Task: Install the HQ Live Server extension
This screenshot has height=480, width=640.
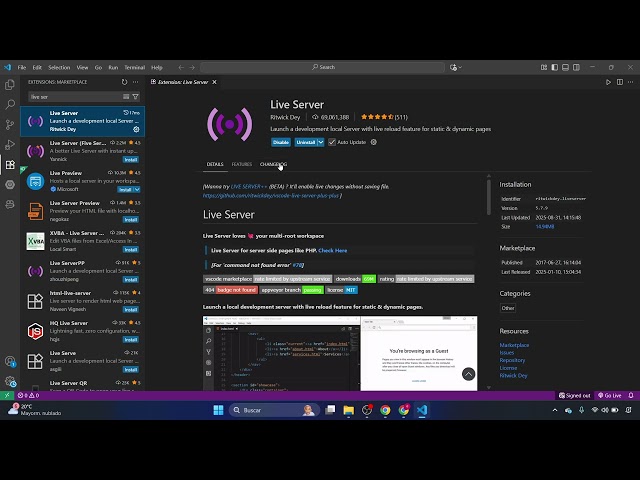Action: click(x=131, y=340)
